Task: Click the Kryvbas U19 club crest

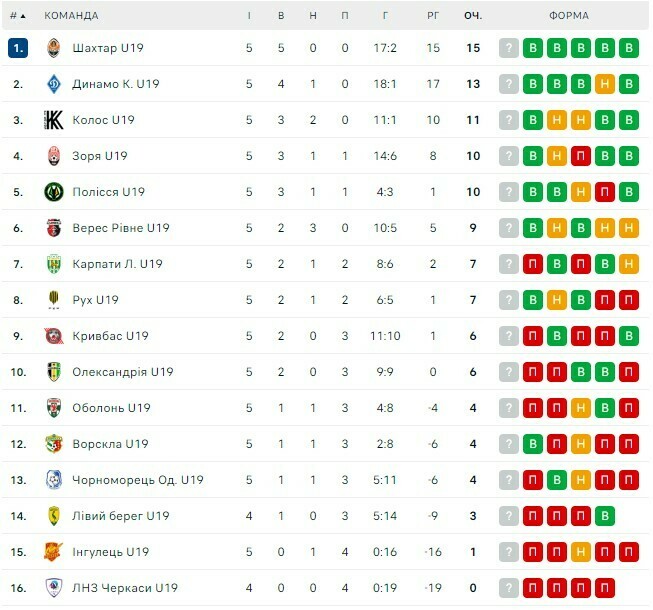Action: coord(54,336)
